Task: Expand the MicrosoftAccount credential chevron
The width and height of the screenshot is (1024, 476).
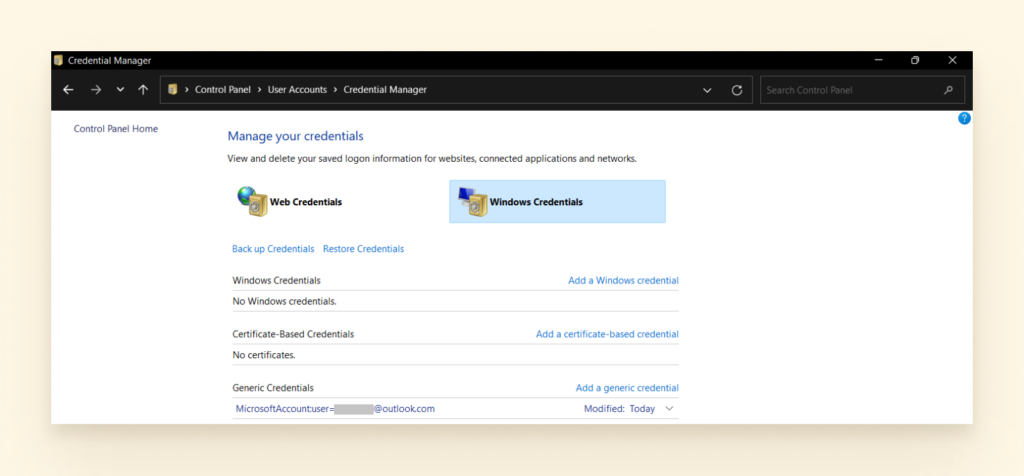Action: pos(669,409)
